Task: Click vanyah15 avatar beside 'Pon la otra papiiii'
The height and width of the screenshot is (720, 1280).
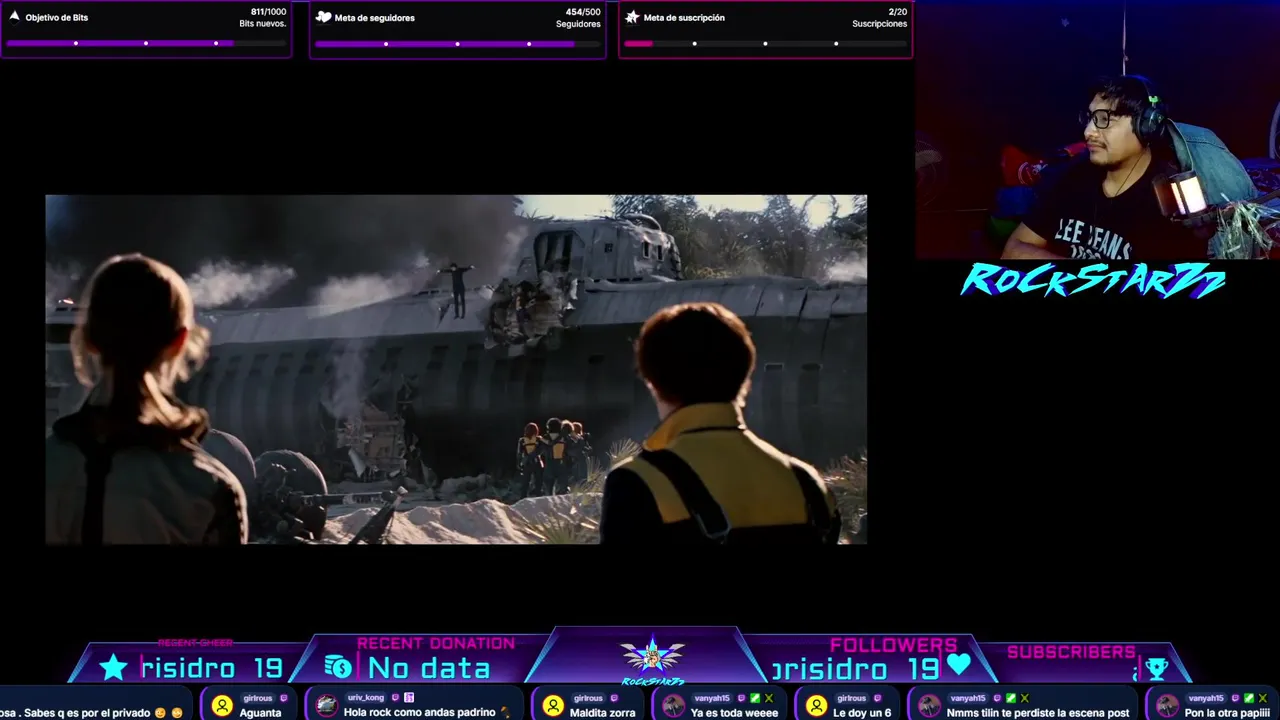Action: 1167,705
